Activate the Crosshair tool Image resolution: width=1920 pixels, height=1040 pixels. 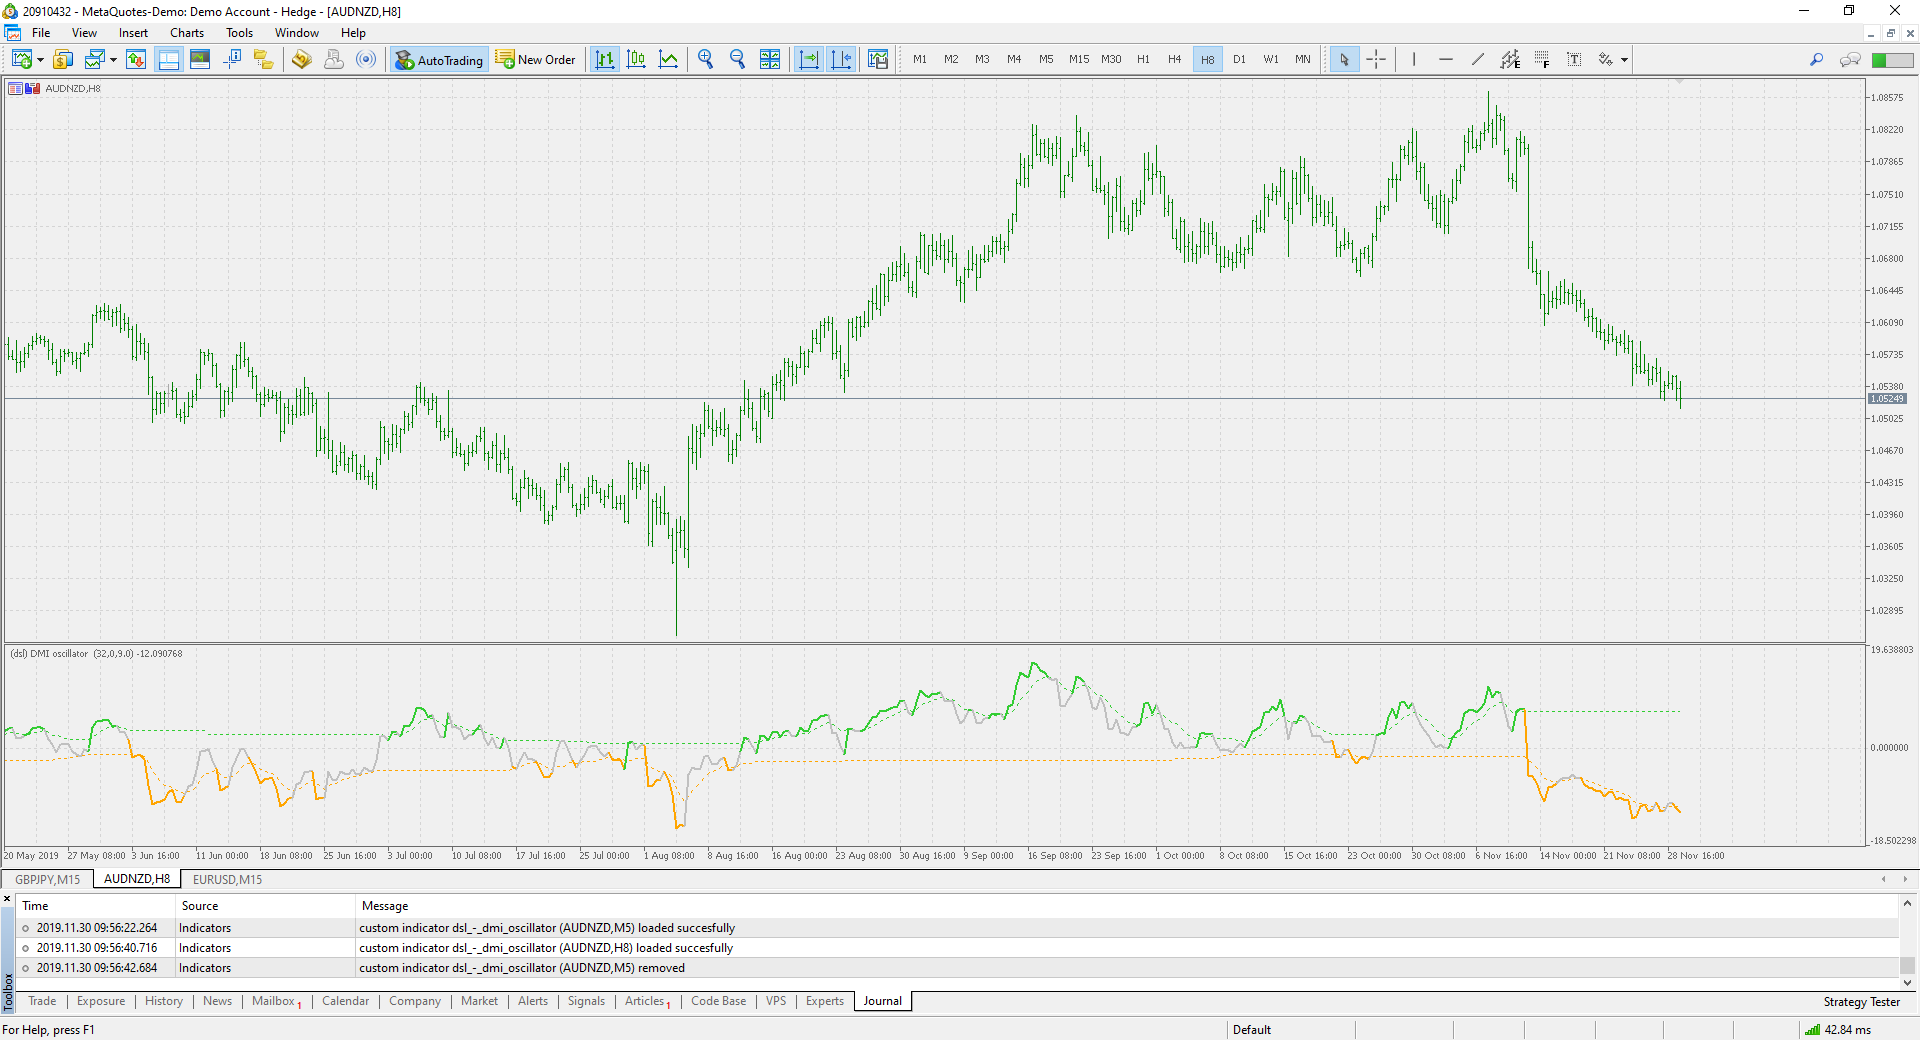(x=1376, y=59)
